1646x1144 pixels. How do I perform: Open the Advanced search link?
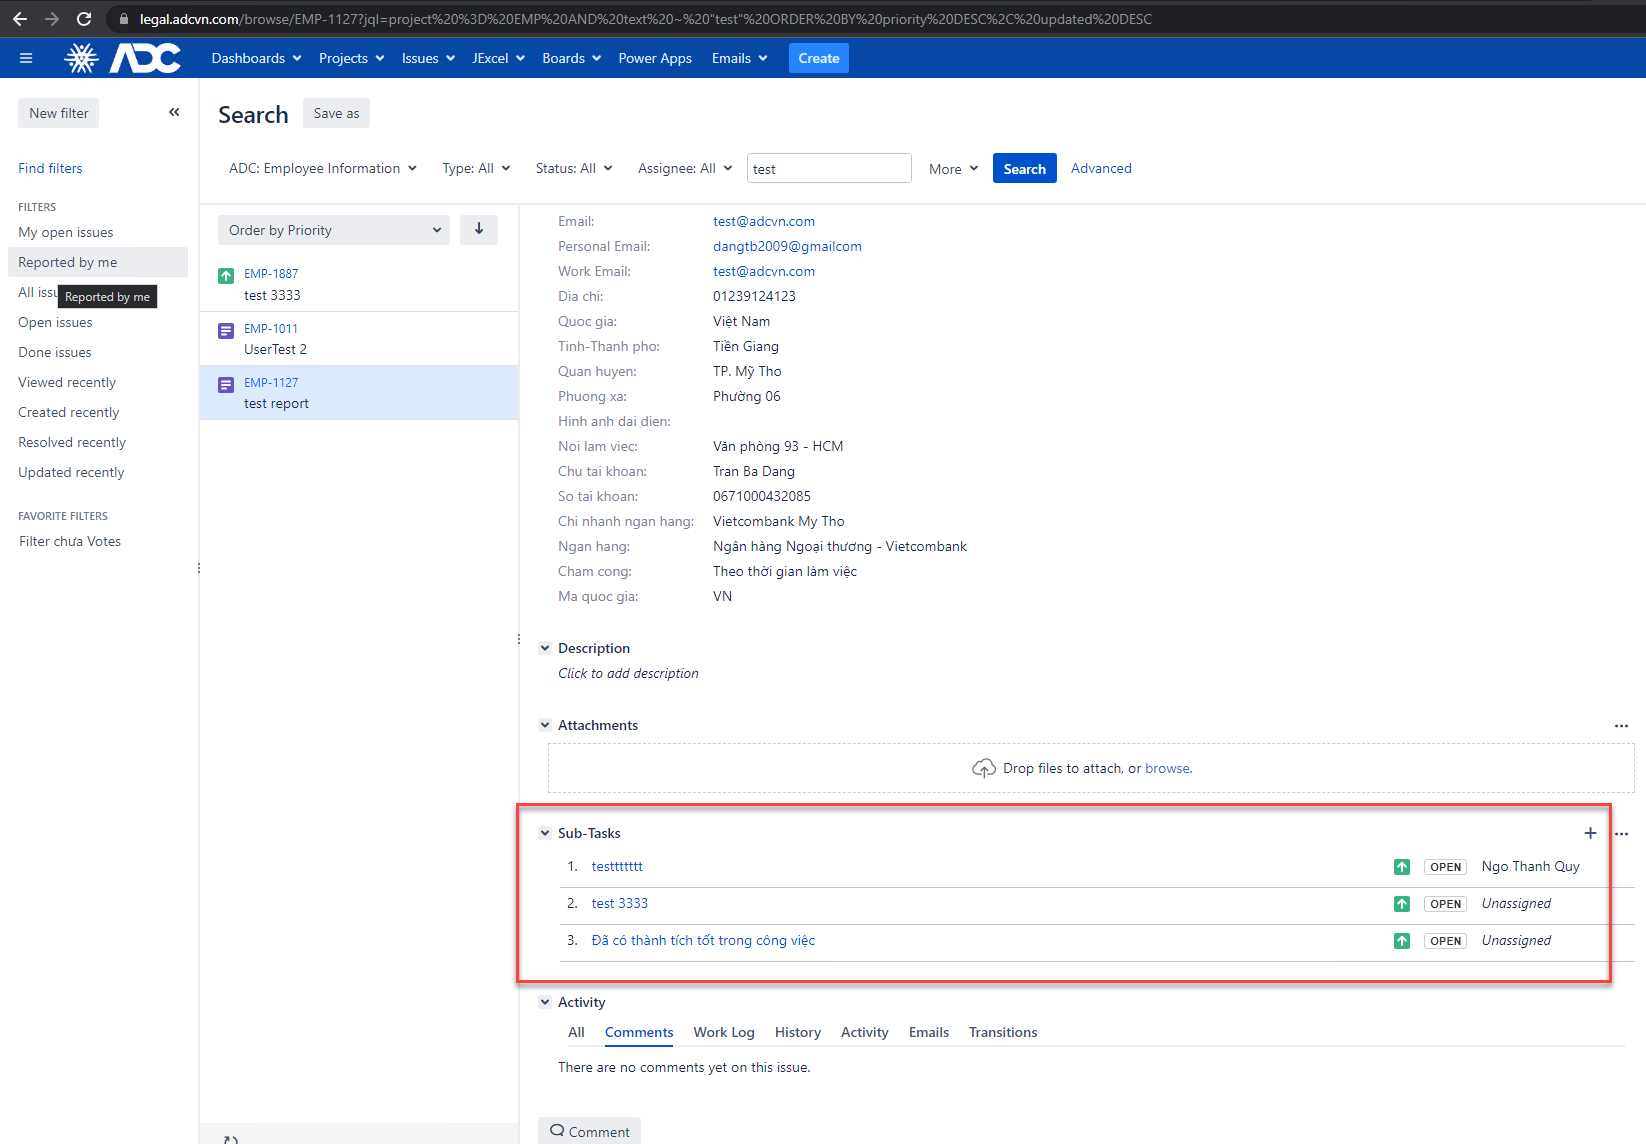1100,167
